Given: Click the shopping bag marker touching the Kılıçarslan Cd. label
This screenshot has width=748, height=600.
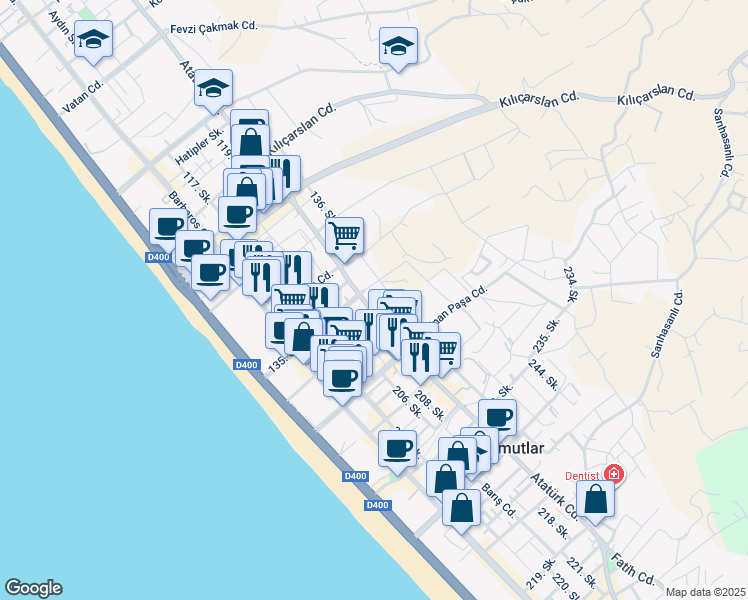Looking at the screenshot, I should 250,141.
